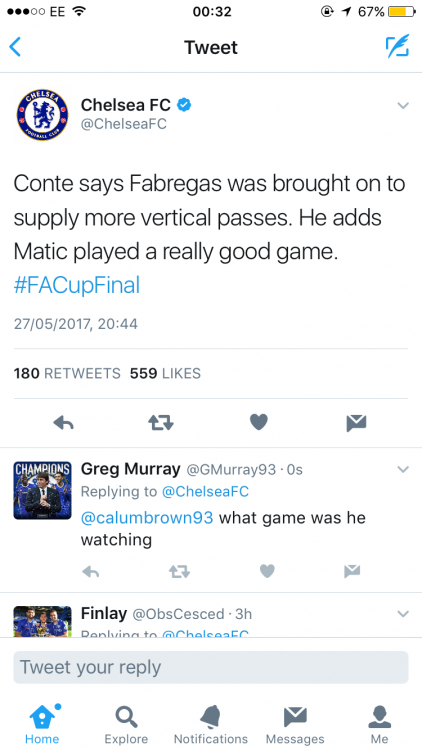Tap the compose new tweet icon

point(398,46)
